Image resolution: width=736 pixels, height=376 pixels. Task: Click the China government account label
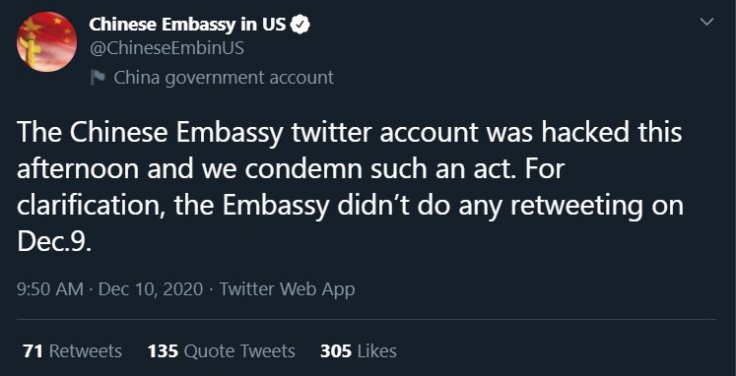point(223,78)
